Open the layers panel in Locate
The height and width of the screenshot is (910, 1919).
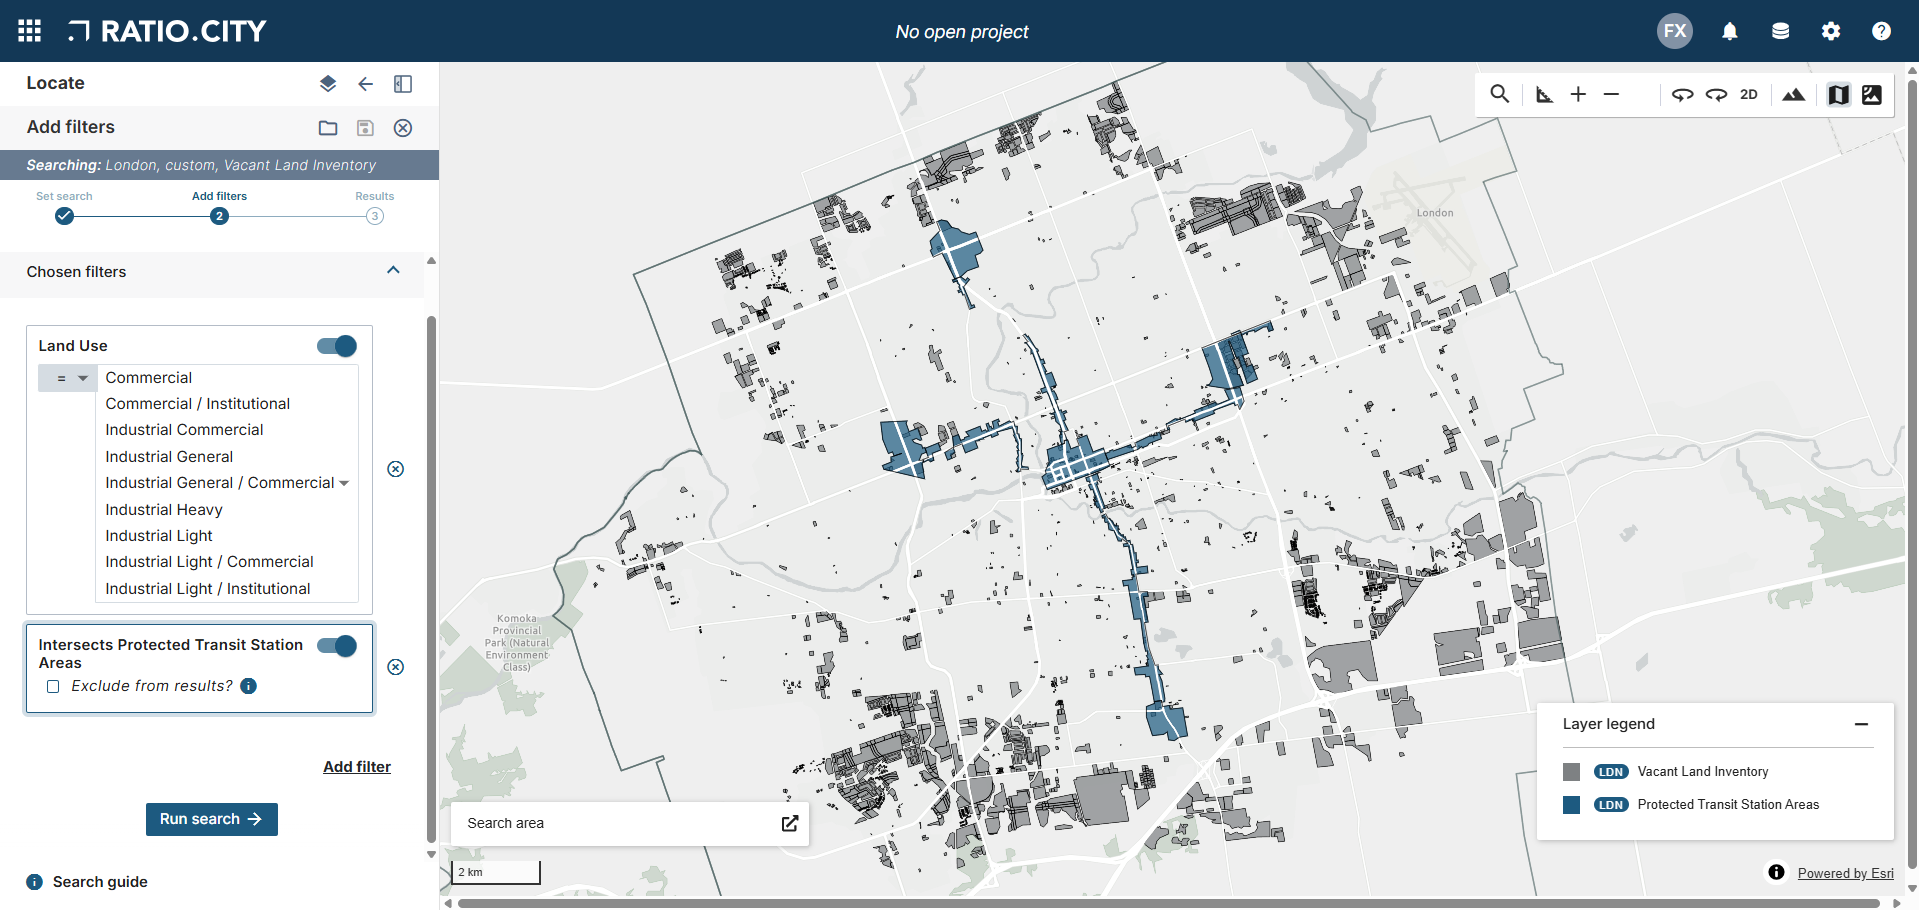coord(327,84)
